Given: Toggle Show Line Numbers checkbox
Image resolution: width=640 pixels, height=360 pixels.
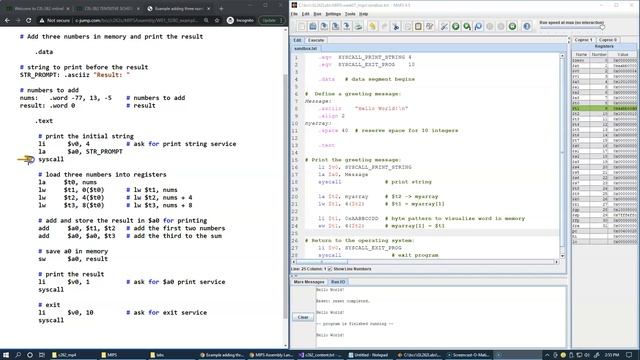Looking at the screenshot, I should [330, 269].
